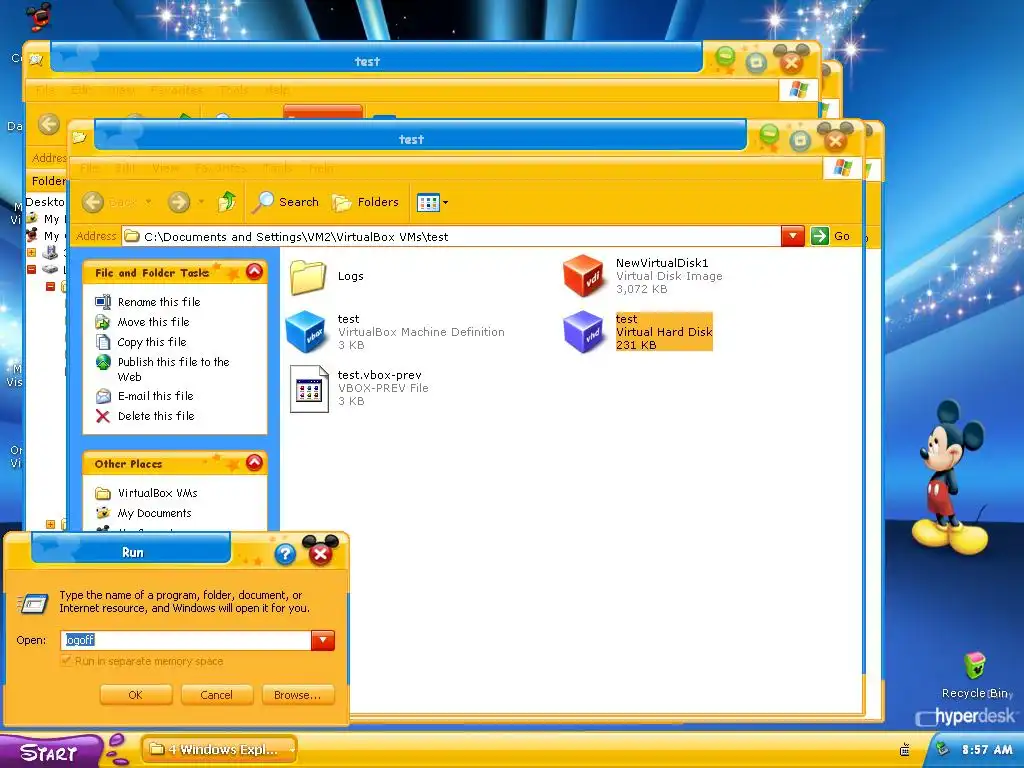Open the Address bar dropdown arrow
Image resolution: width=1024 pixels, height=768 pixels.
(x=792, y=236)
